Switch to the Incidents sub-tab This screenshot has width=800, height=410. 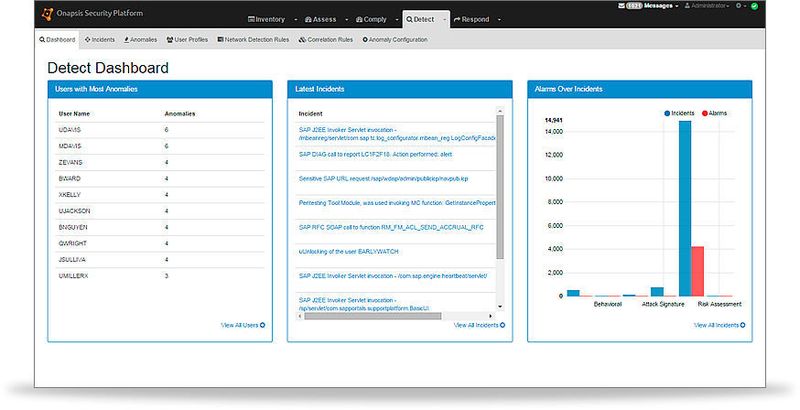click(x=100, y=40)
